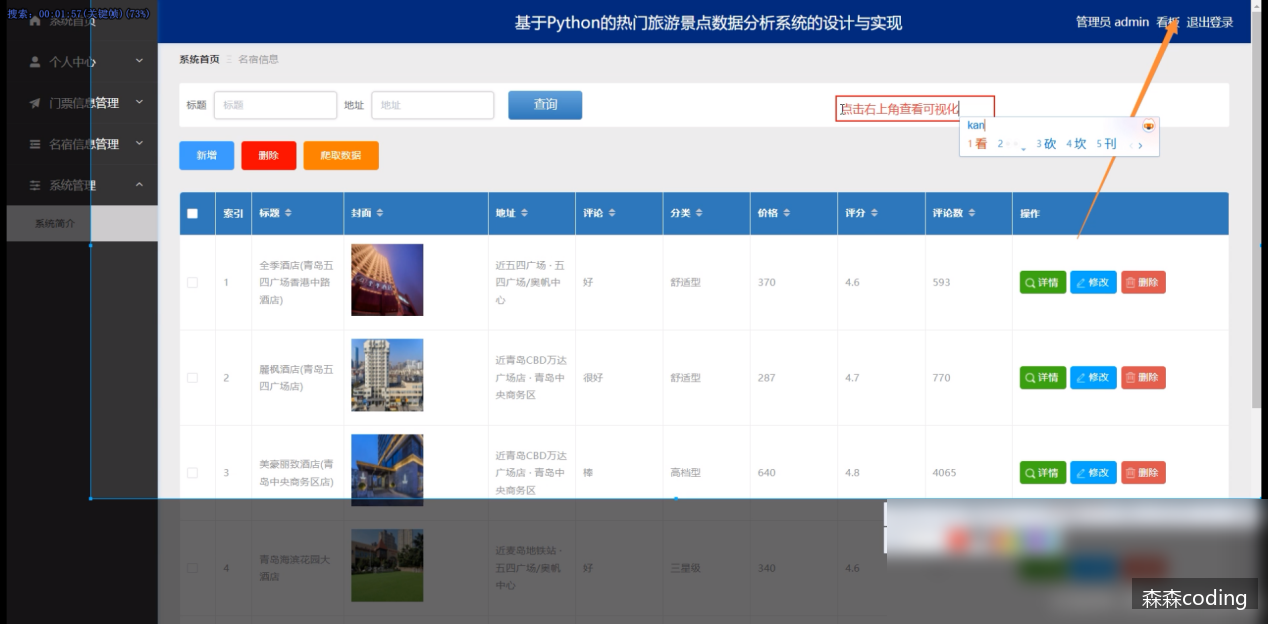
Task: Click the rating value 4.7 in row 2
Action: [852, 378]
